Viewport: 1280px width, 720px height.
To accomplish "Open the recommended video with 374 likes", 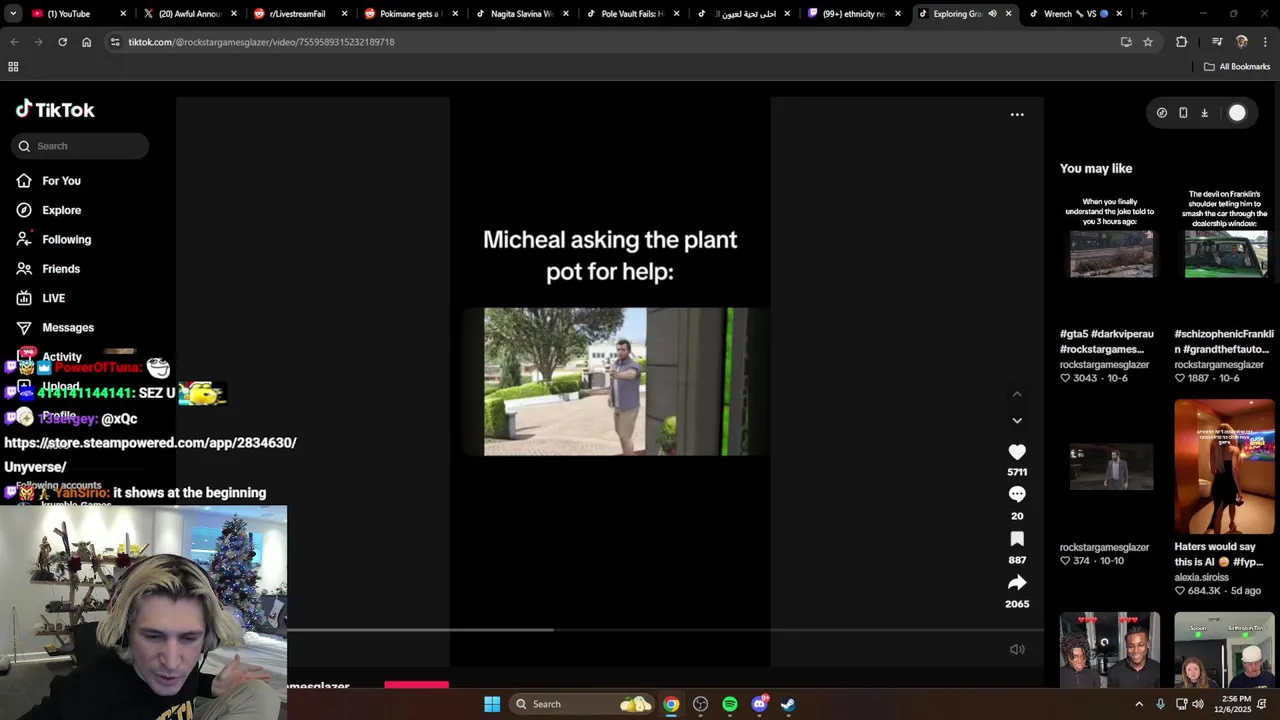I will tap(1110, 467).
